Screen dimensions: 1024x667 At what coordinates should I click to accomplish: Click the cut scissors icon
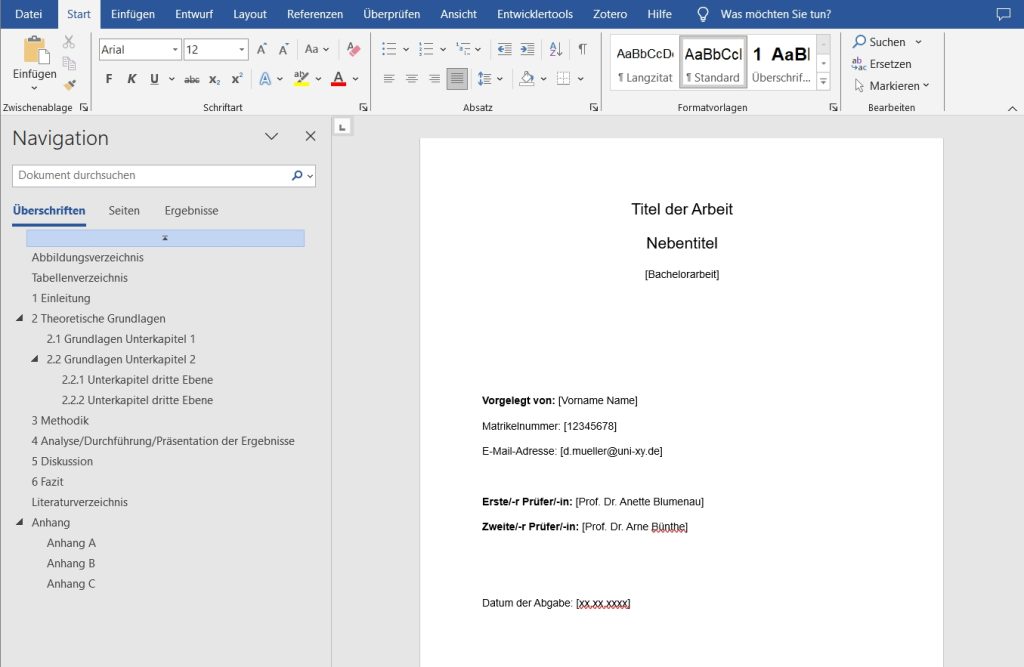click(x=69, y=42)
